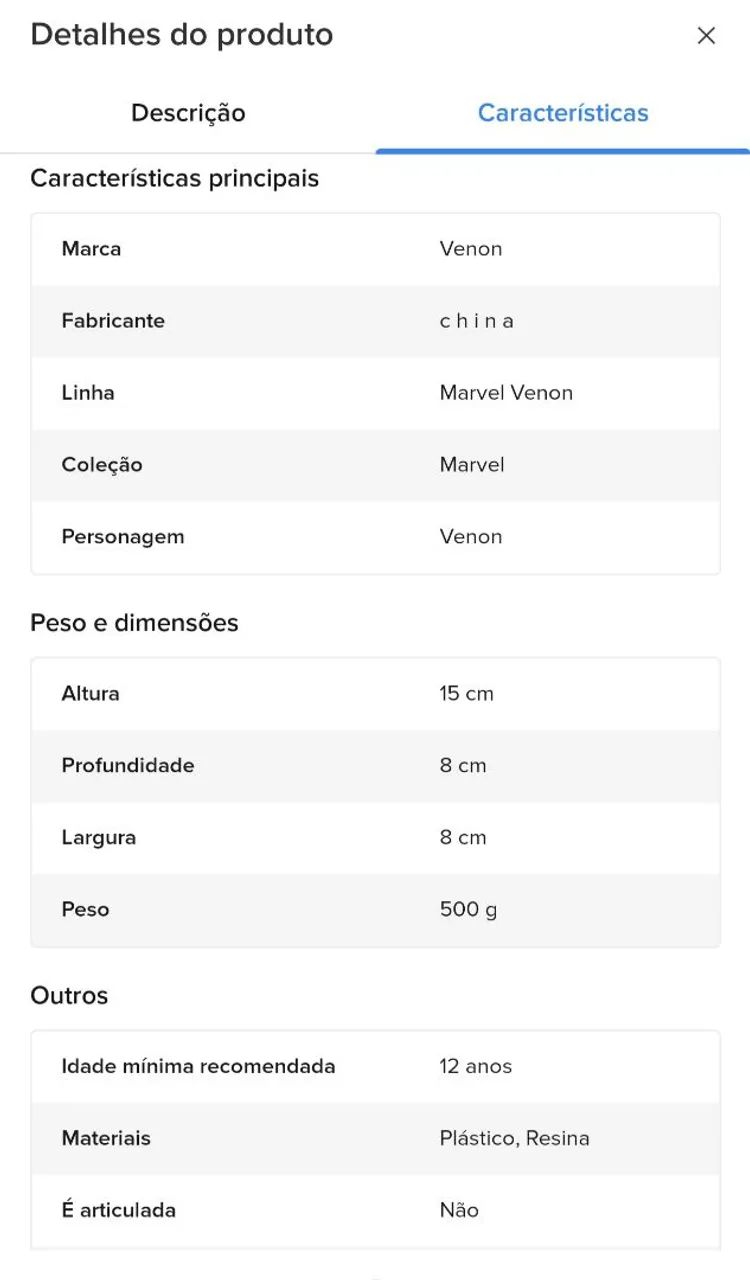Select the Linha value Marvel Venon
This screenshot has height=1280, width=750.
506,393
